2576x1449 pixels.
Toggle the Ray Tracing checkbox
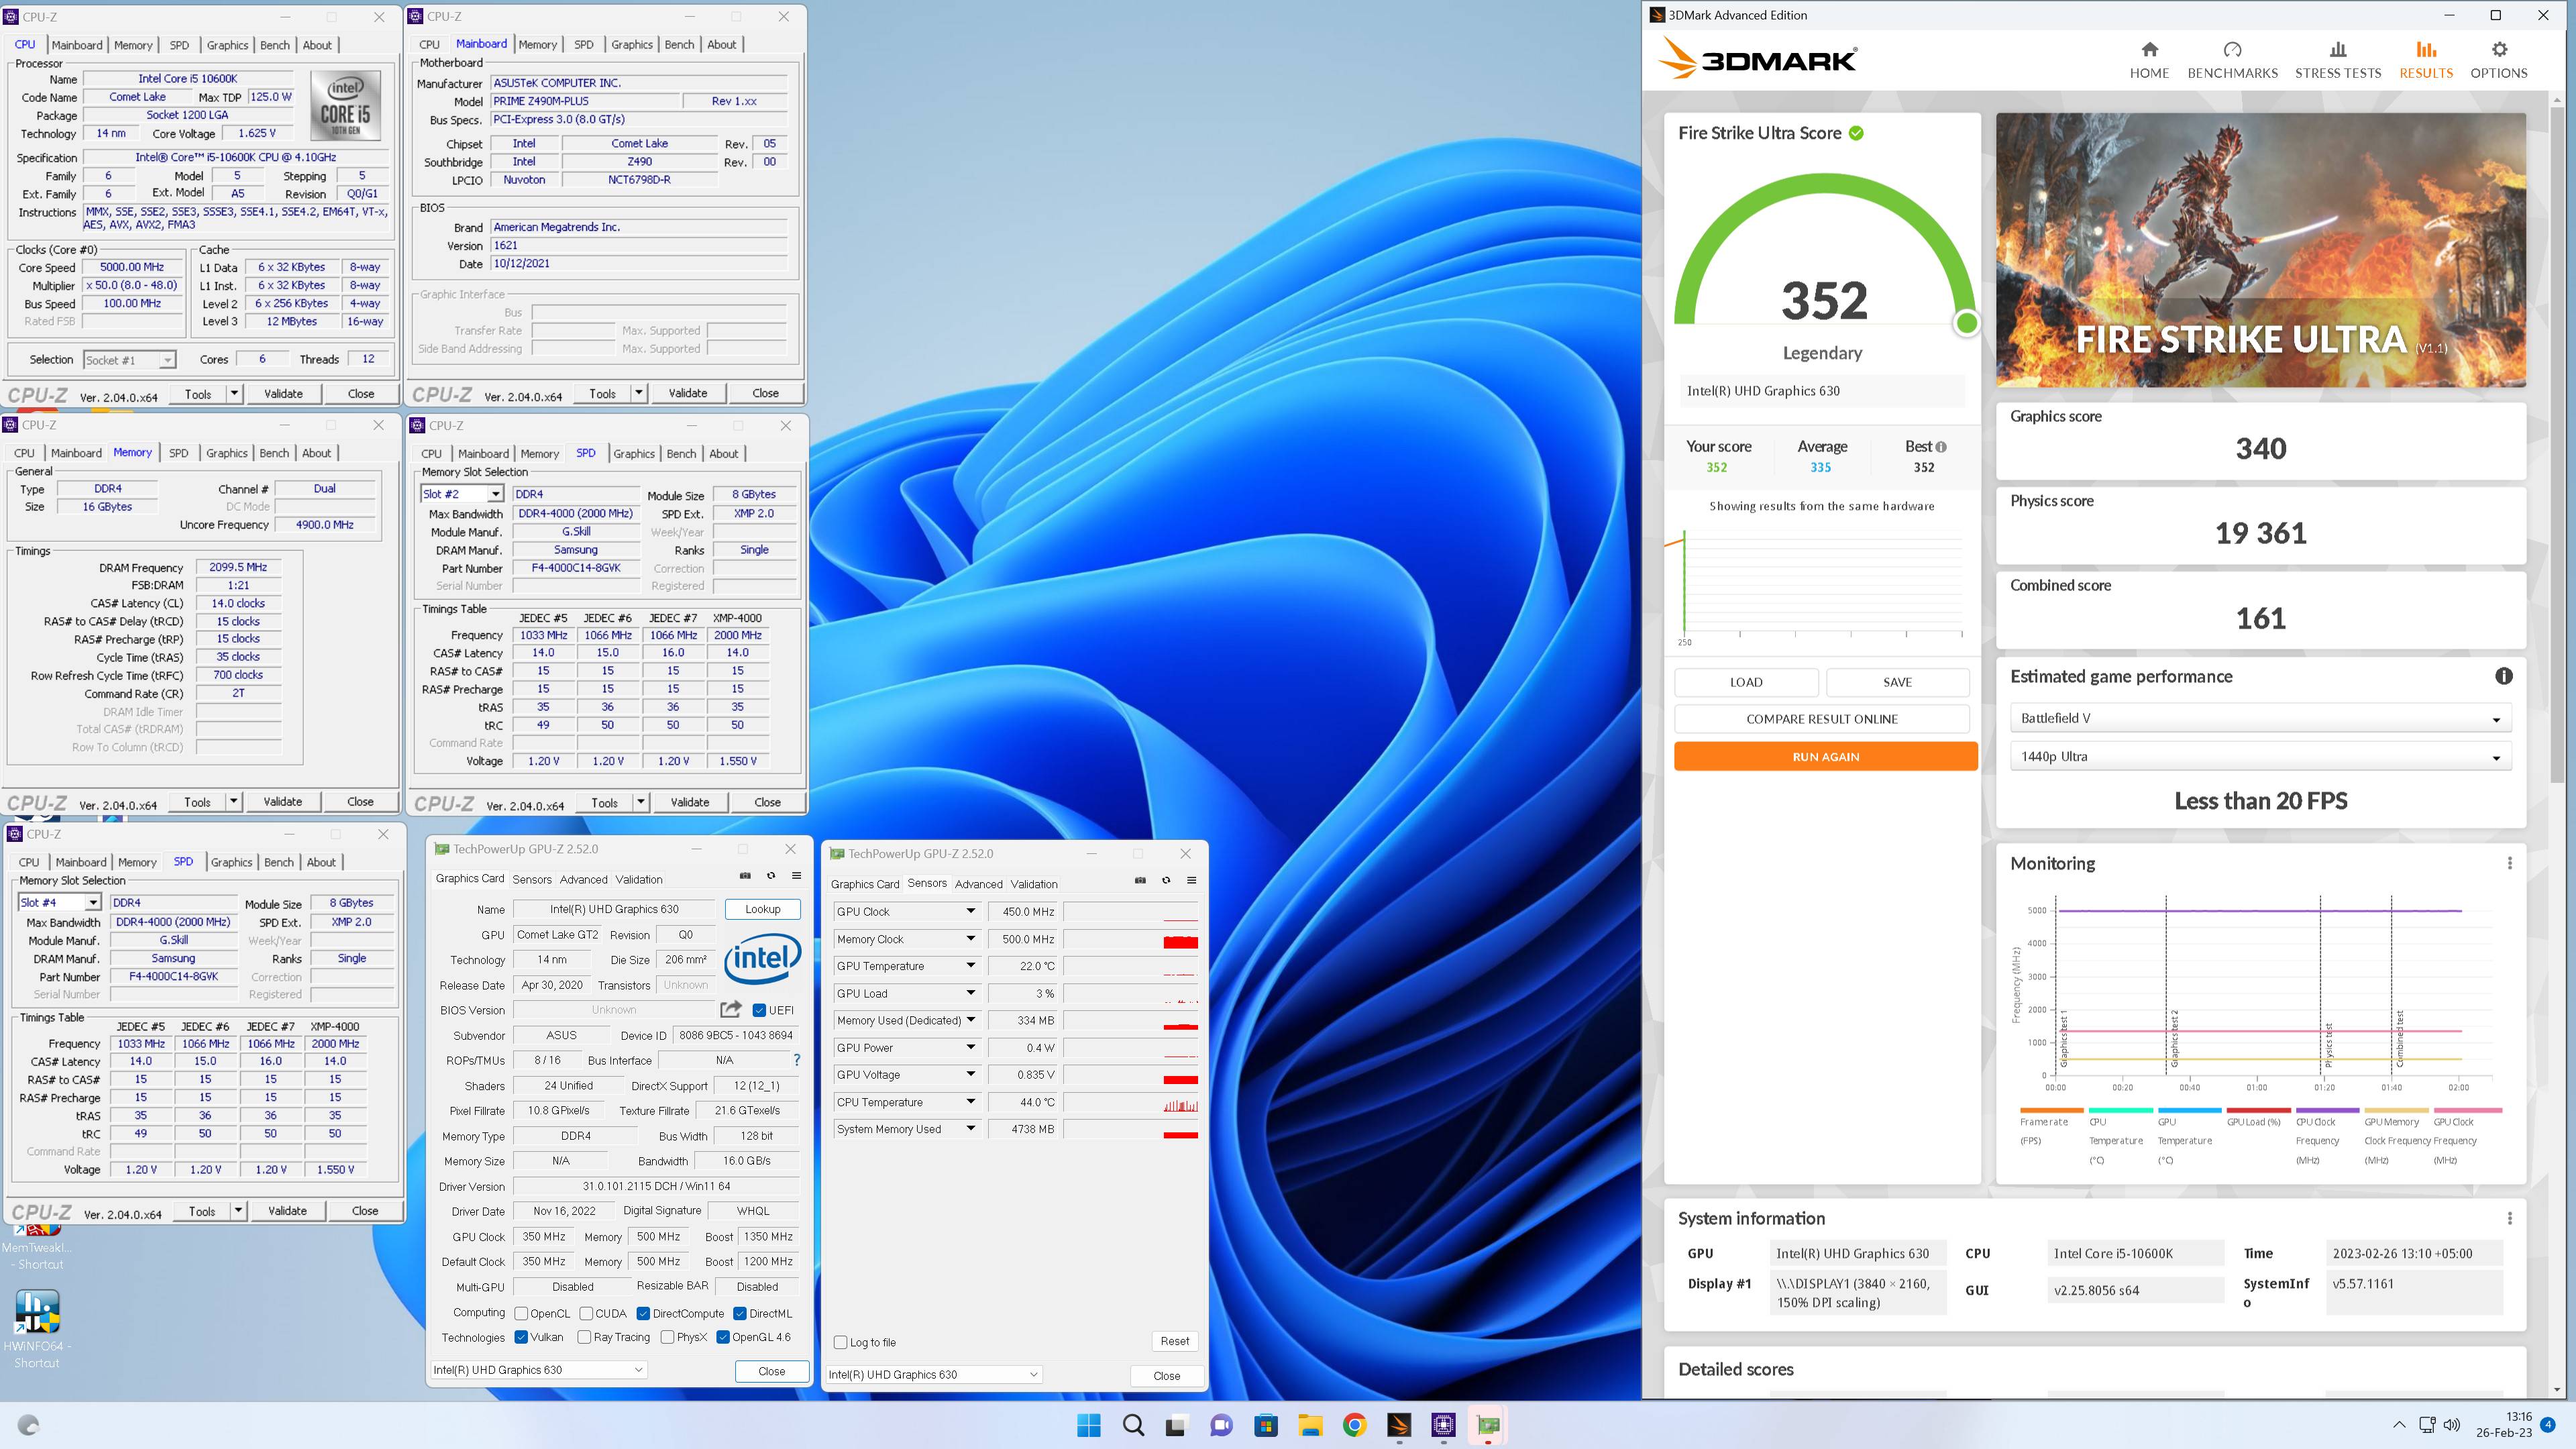584,1337
